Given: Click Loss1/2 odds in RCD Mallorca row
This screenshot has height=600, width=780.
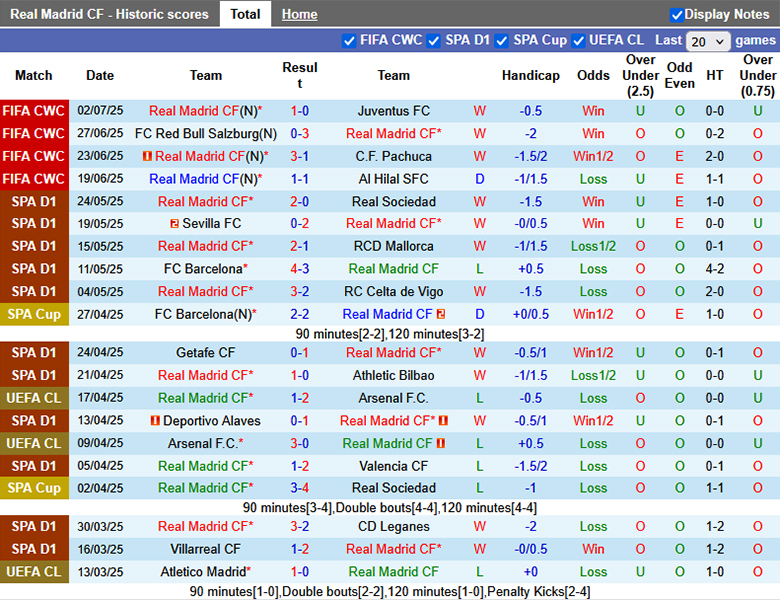Looking at the screenshot, I should (593, 246).
